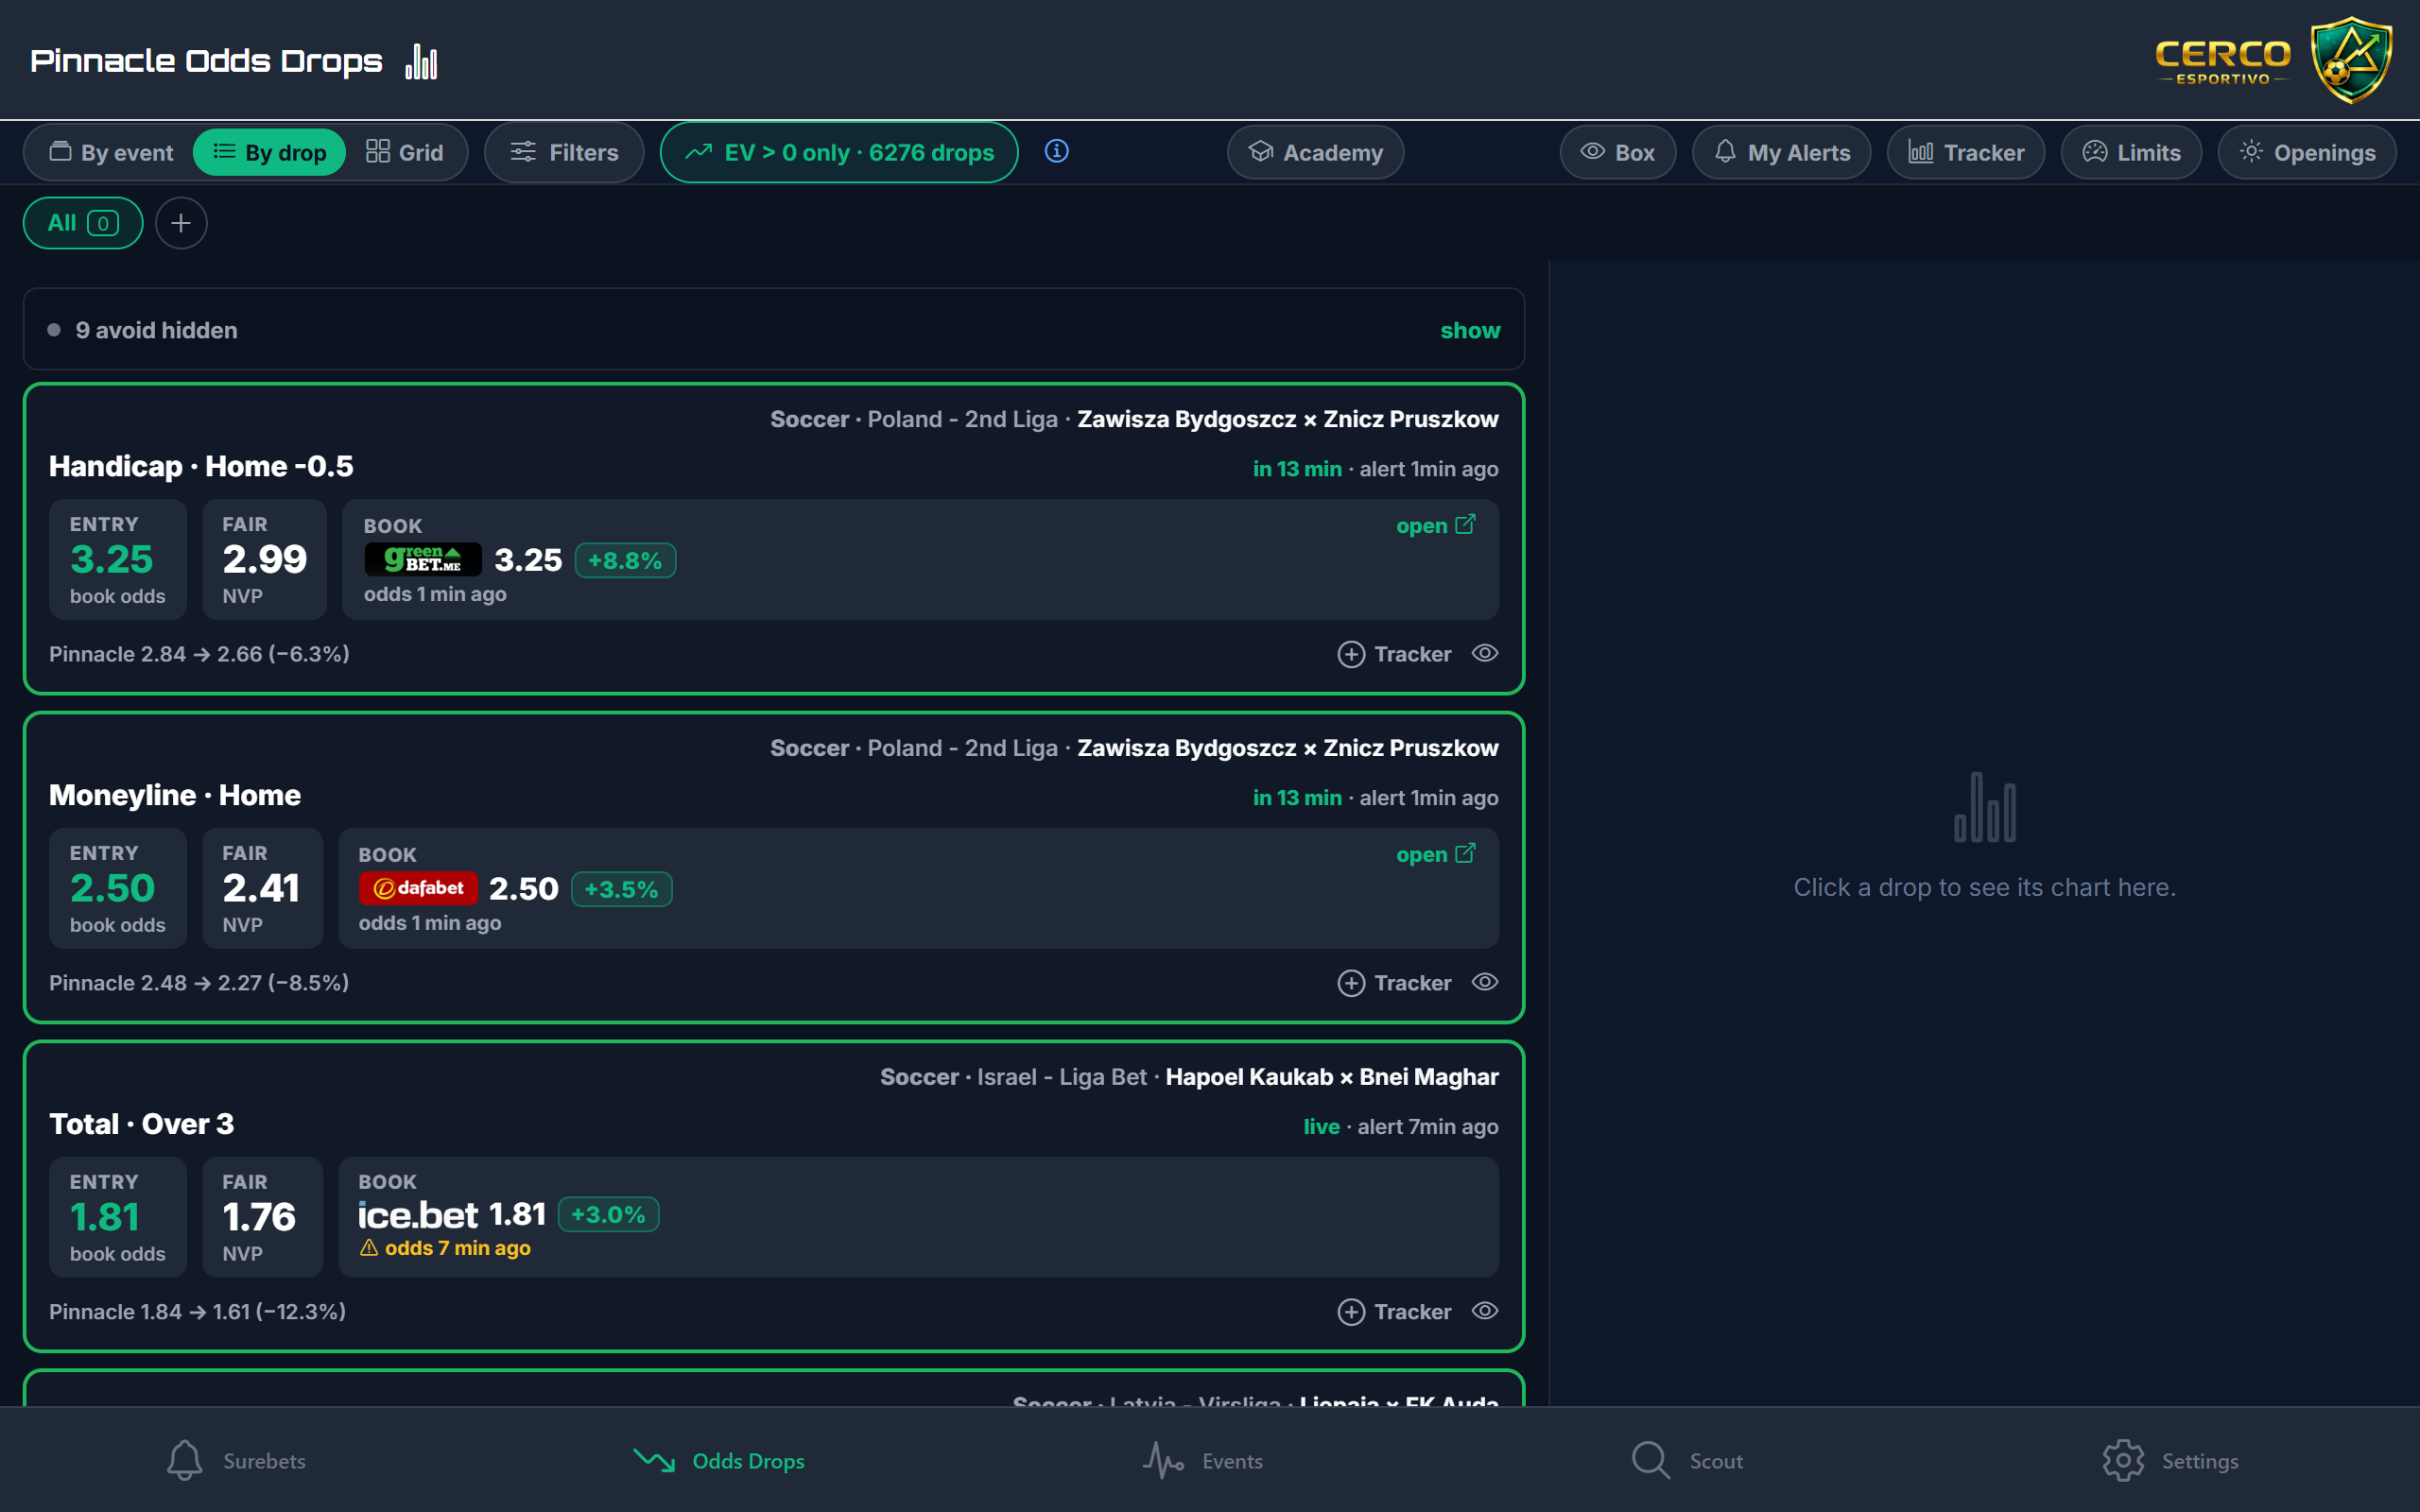Viewport: 2420px width, 1512px height.
Task: Select the Total · Over 3 drop title
Action: click(x=142, y=1124)
